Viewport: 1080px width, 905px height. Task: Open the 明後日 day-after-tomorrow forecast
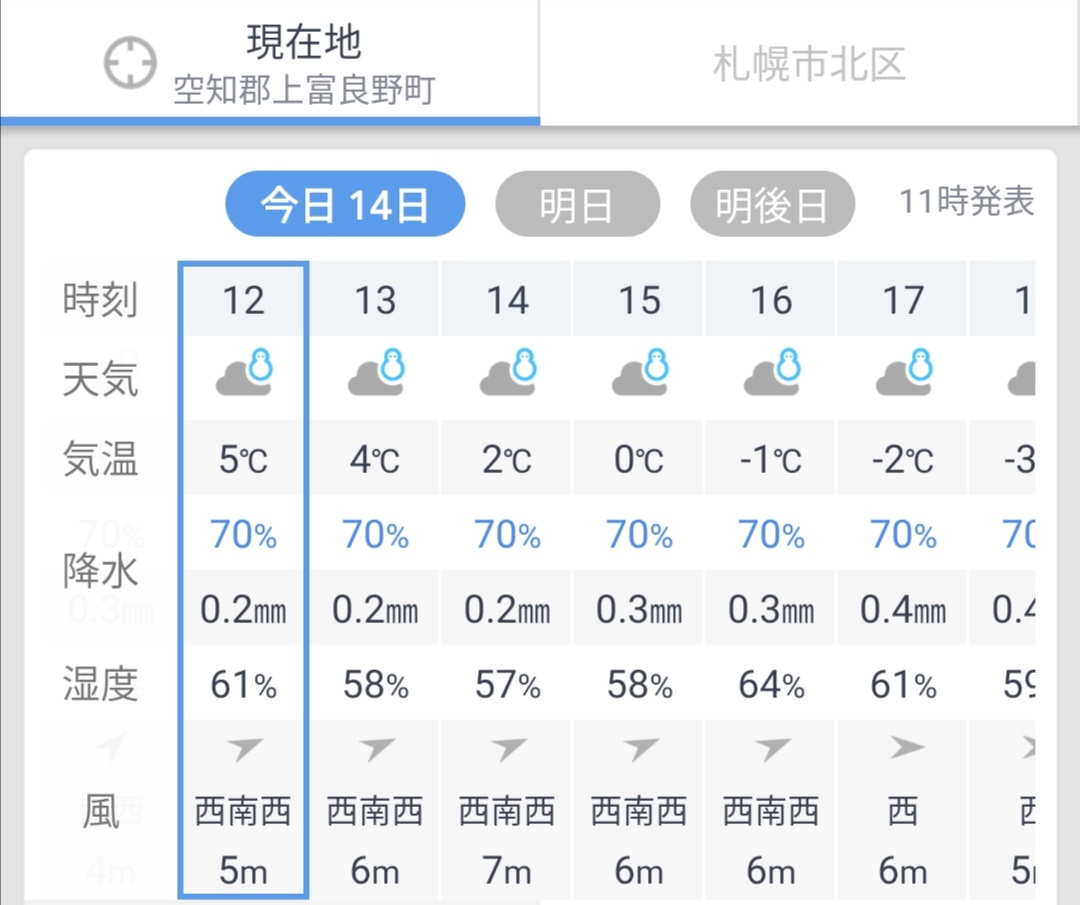coord(772,204)
